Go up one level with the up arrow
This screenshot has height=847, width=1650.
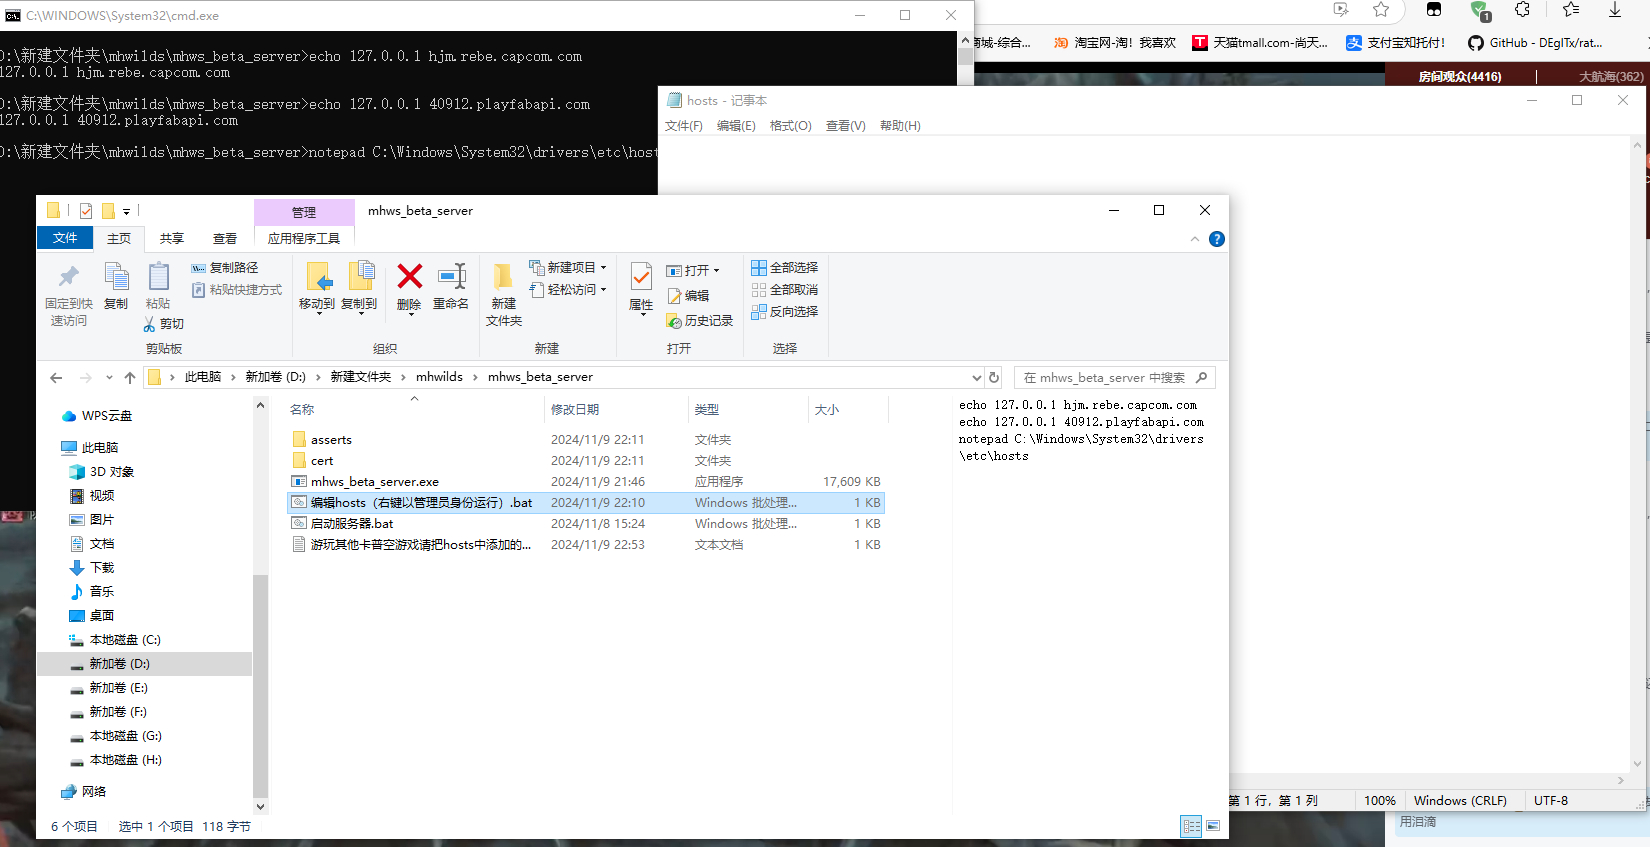(x=130, y=377)
